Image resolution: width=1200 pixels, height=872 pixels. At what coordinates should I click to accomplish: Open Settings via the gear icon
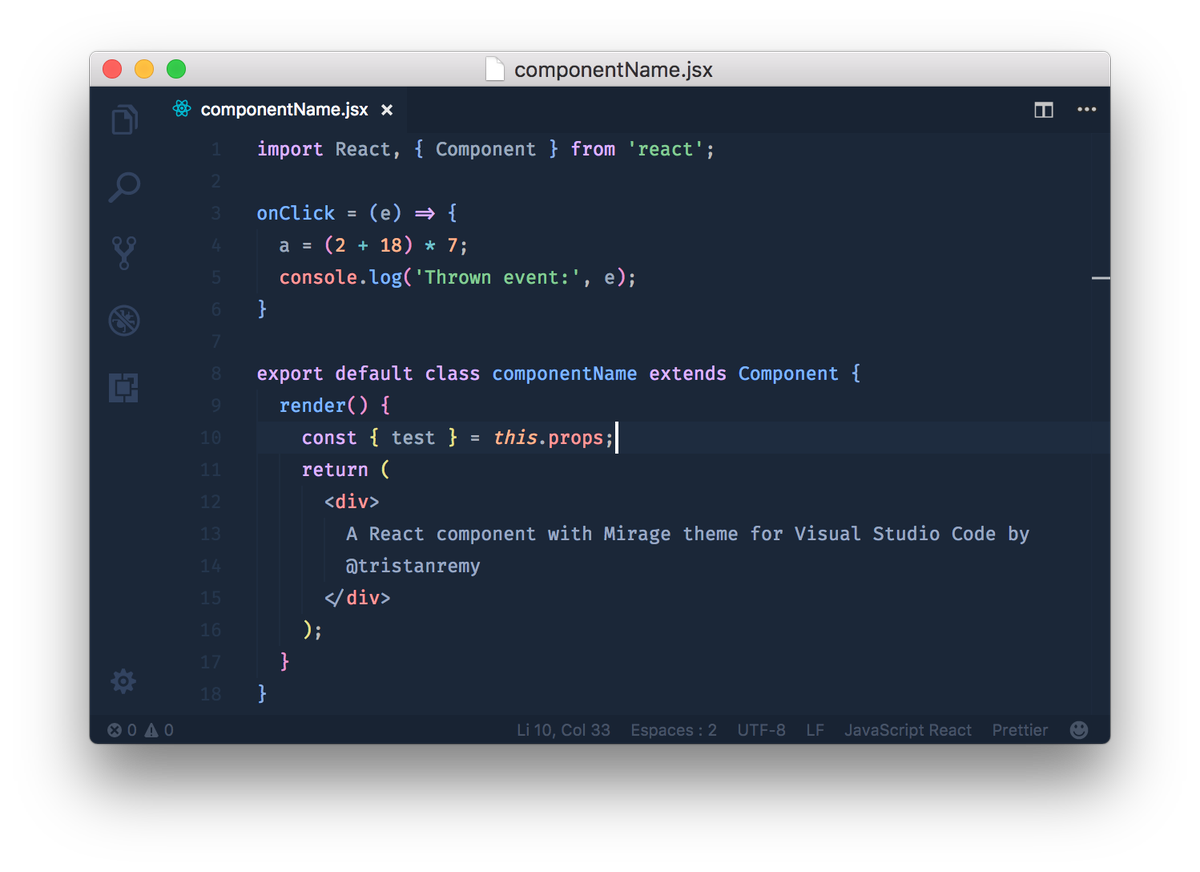pos(123,681)
